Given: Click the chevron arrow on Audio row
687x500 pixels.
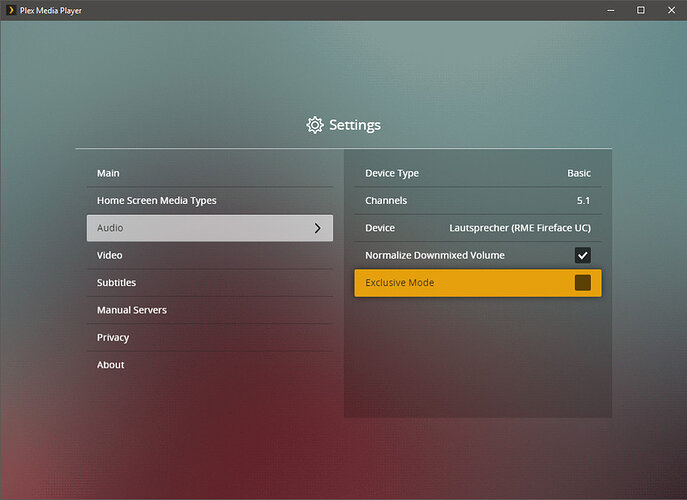Looking at the screenshot, I should [x=318, y=228].
